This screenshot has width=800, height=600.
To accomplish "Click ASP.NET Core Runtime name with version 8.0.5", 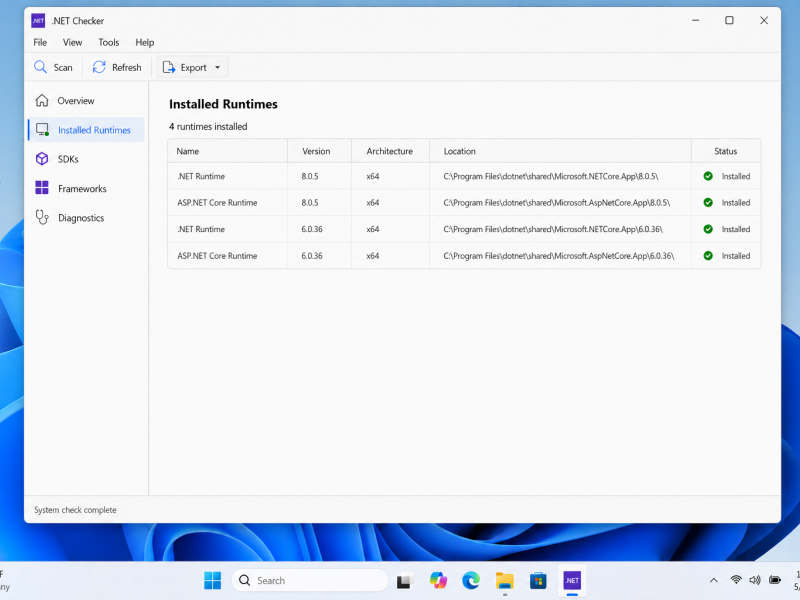I will tap(217, 203).
